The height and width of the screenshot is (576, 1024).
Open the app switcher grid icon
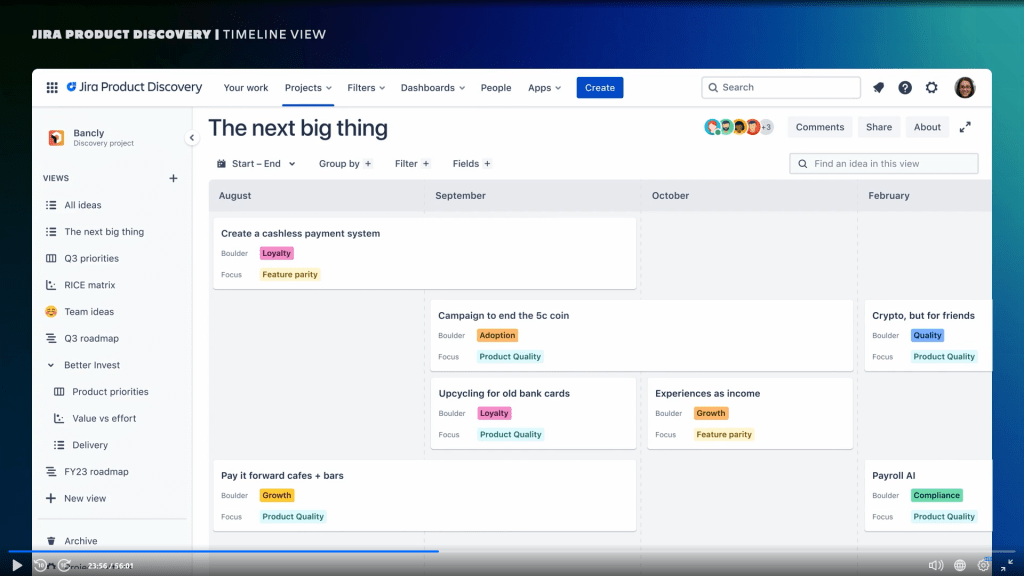pos(52,88)
